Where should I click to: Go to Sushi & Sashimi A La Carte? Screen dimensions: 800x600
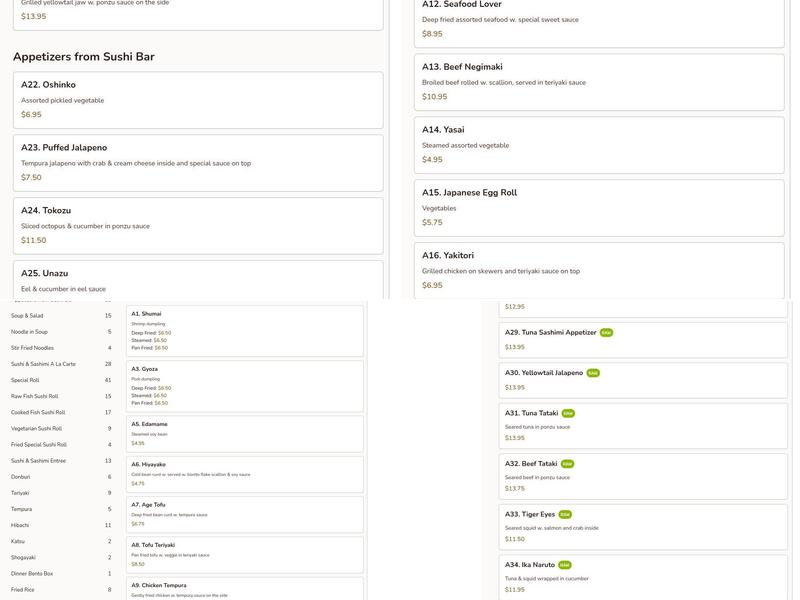43,364
